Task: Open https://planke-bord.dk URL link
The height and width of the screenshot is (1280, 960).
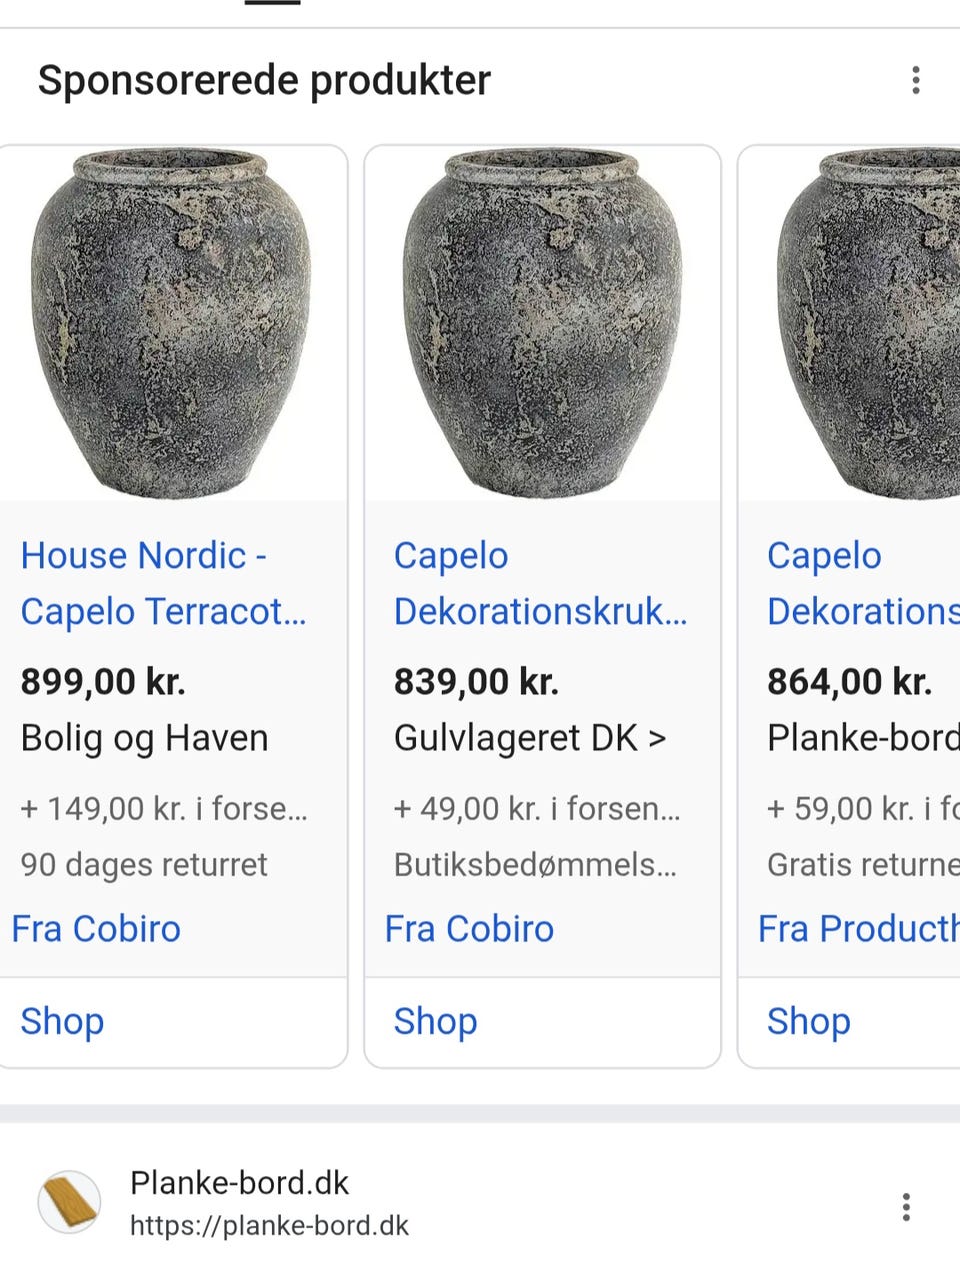Action: point(269,1226)
